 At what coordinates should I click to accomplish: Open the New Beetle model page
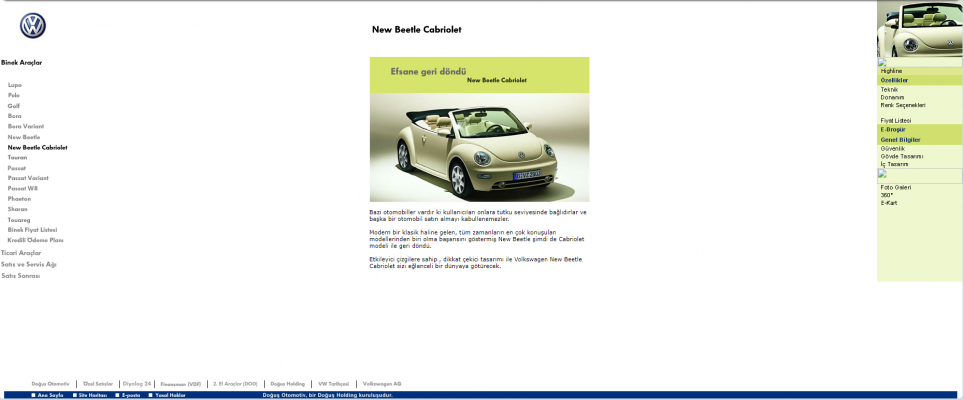[x=24, y=137]
